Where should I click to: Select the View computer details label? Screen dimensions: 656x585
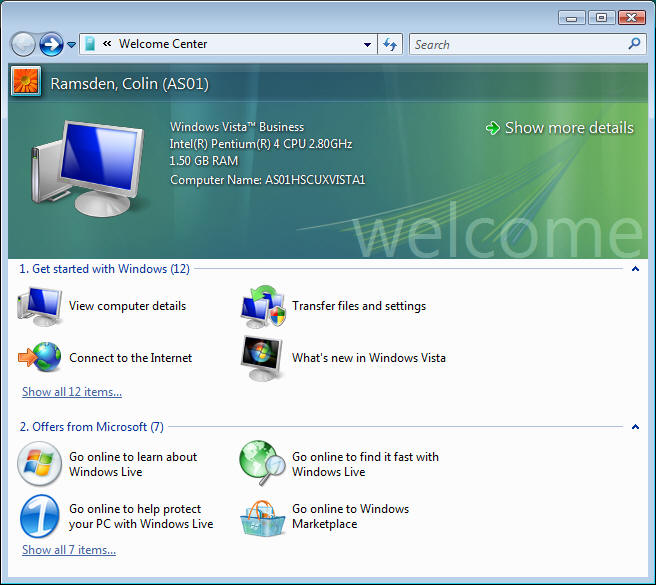pos(127,306)
